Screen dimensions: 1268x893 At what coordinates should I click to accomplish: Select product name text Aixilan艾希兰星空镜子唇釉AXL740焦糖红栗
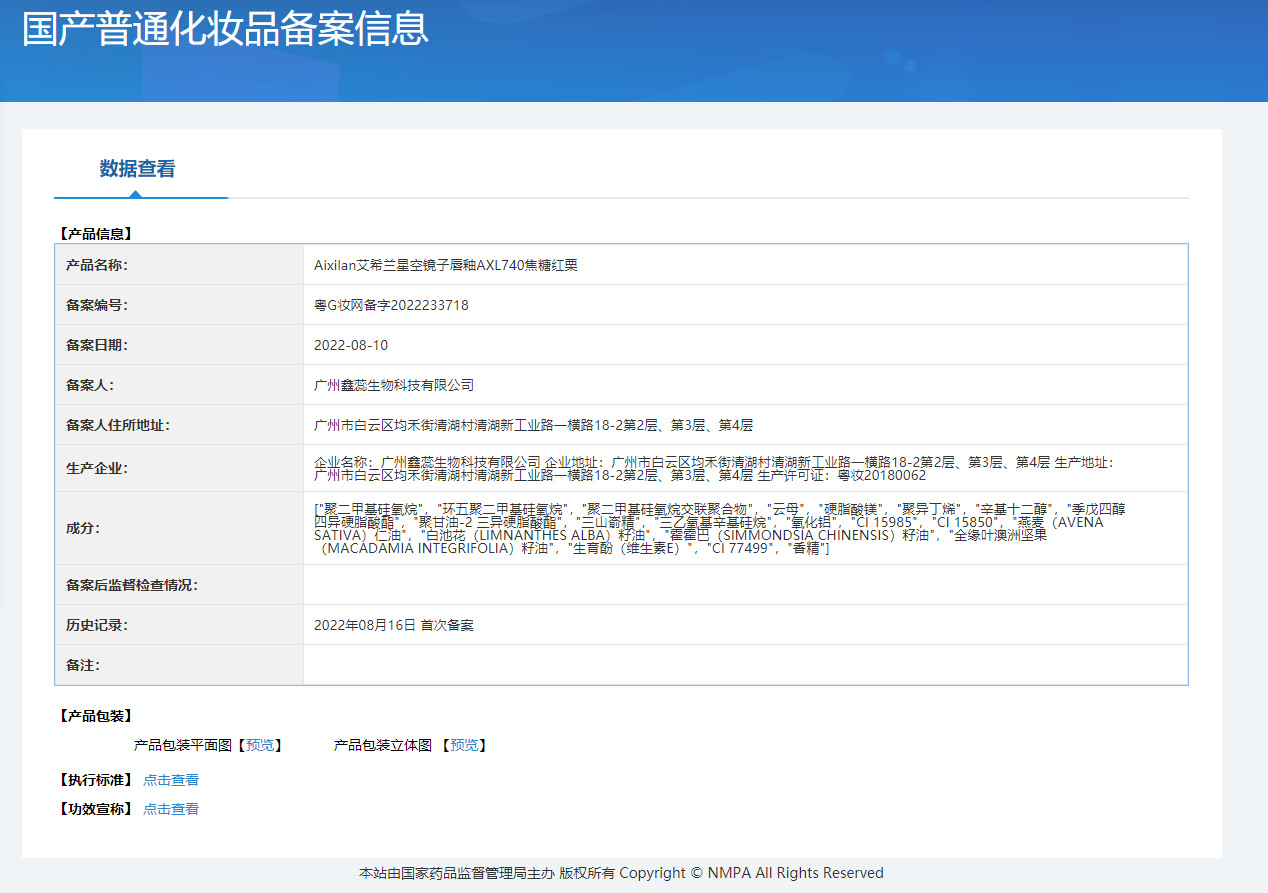446,265
